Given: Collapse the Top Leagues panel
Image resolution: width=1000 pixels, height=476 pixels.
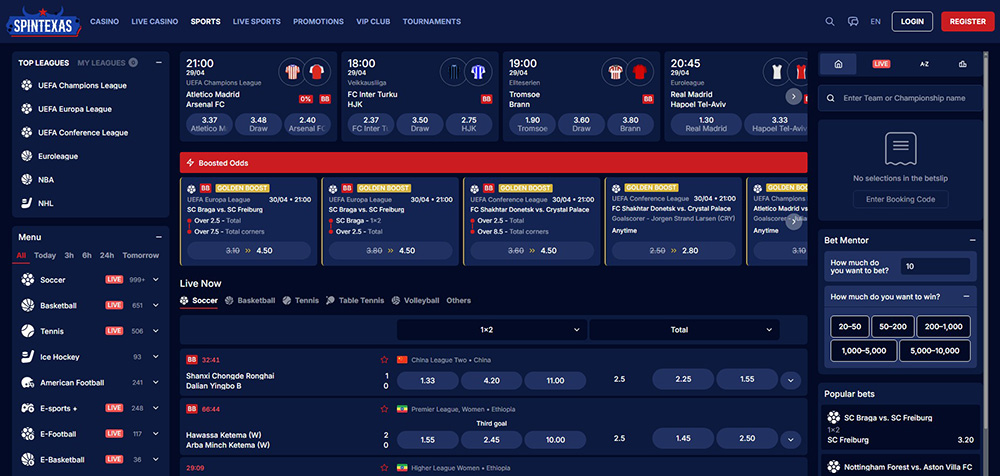Looking at the screenshot, I should 159,63.
